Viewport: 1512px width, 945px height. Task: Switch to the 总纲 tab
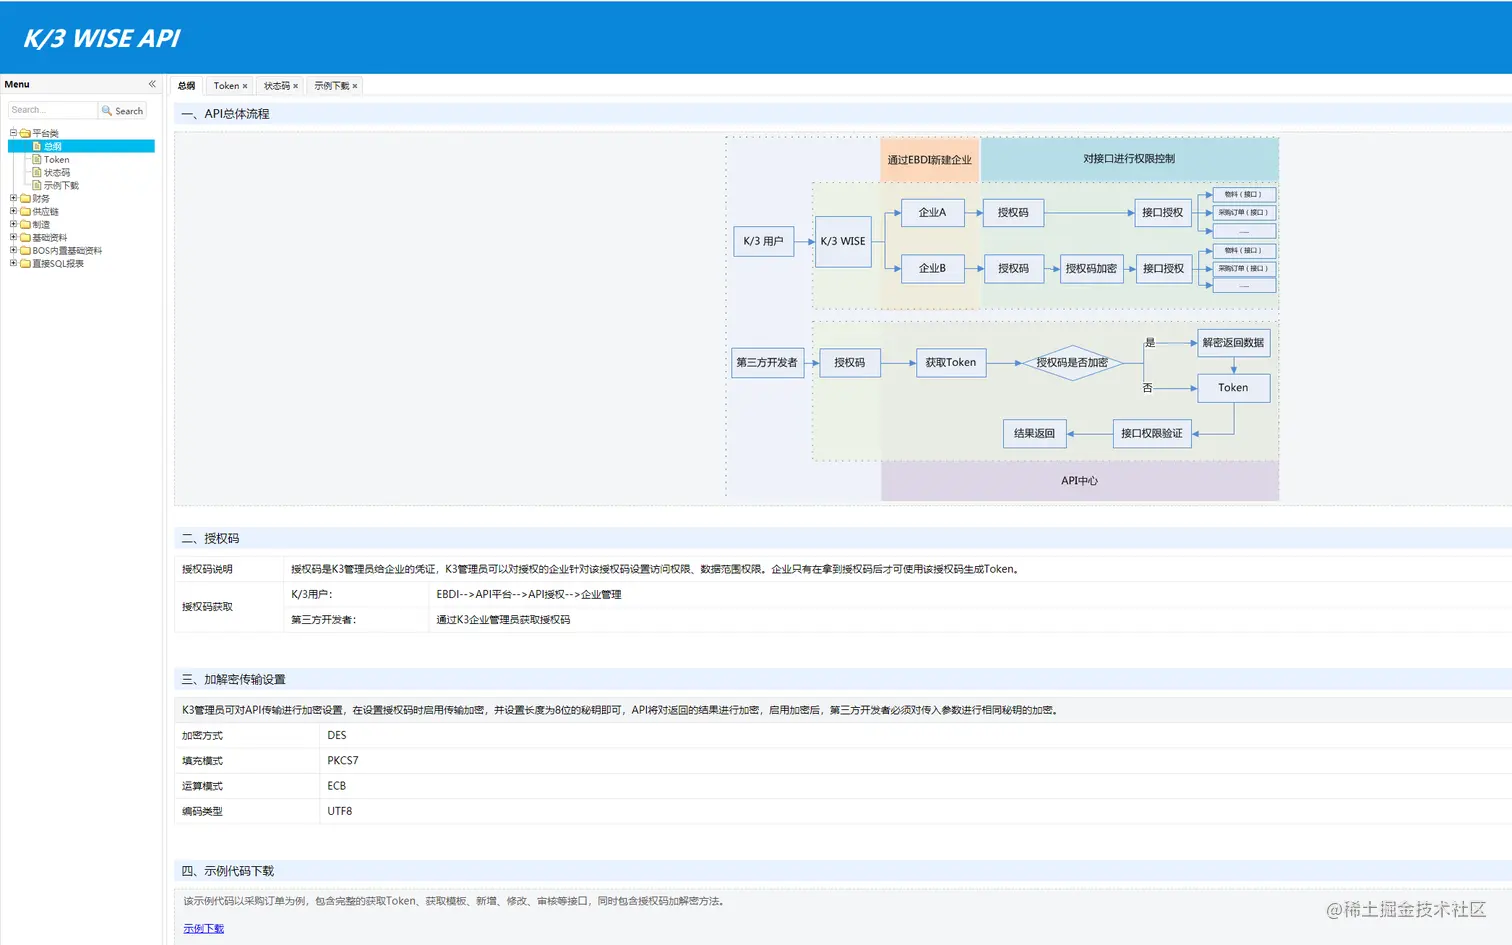pos(187,86)
